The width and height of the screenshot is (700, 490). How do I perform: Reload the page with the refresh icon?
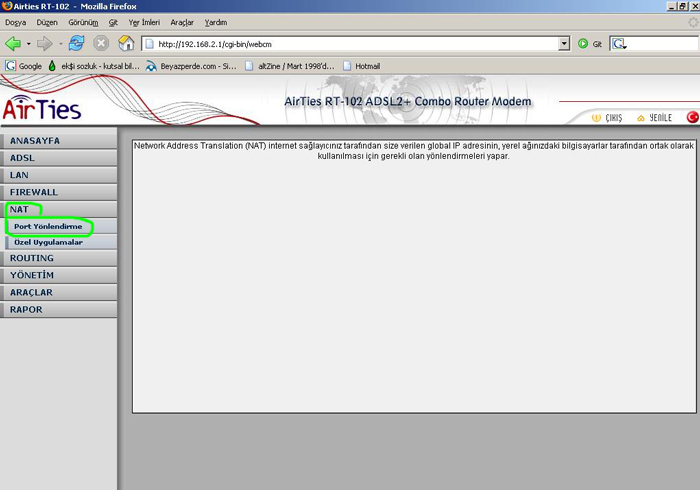(x=77, y=43)
